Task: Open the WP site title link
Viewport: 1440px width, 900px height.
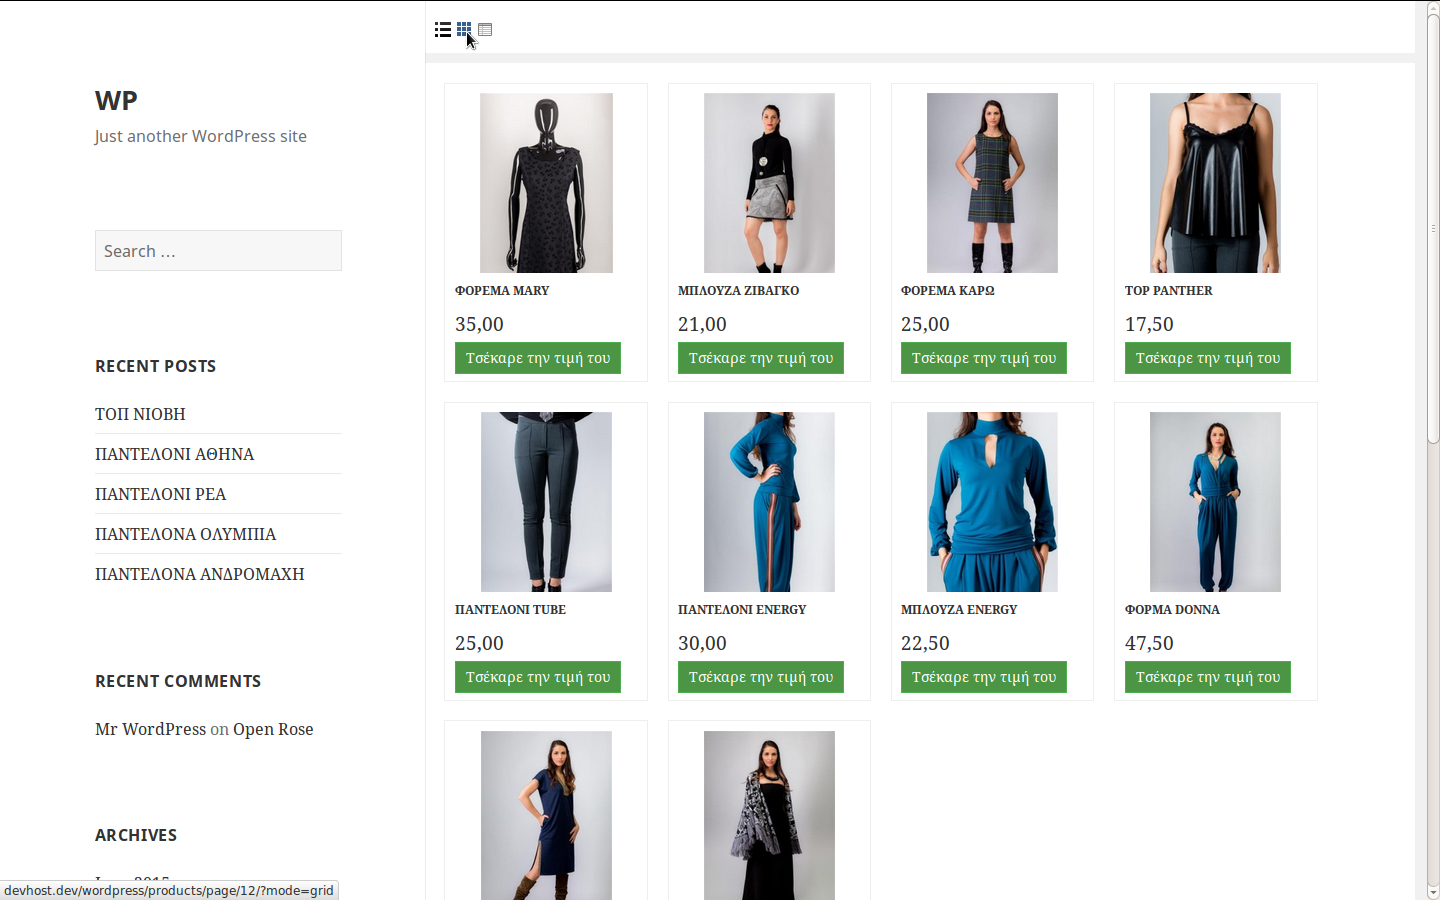Action: (x=116, y=100)
